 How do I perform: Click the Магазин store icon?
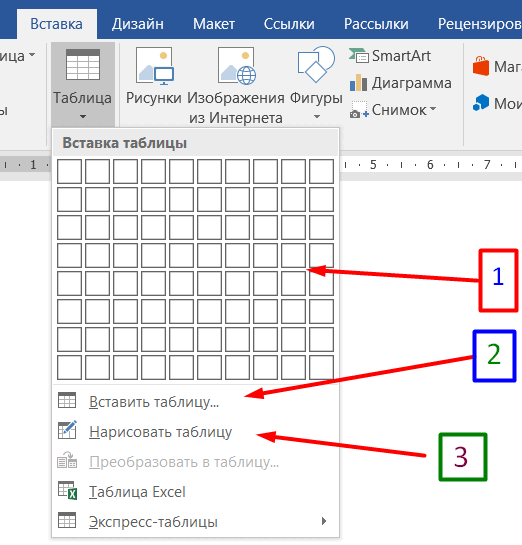(481, 66)
